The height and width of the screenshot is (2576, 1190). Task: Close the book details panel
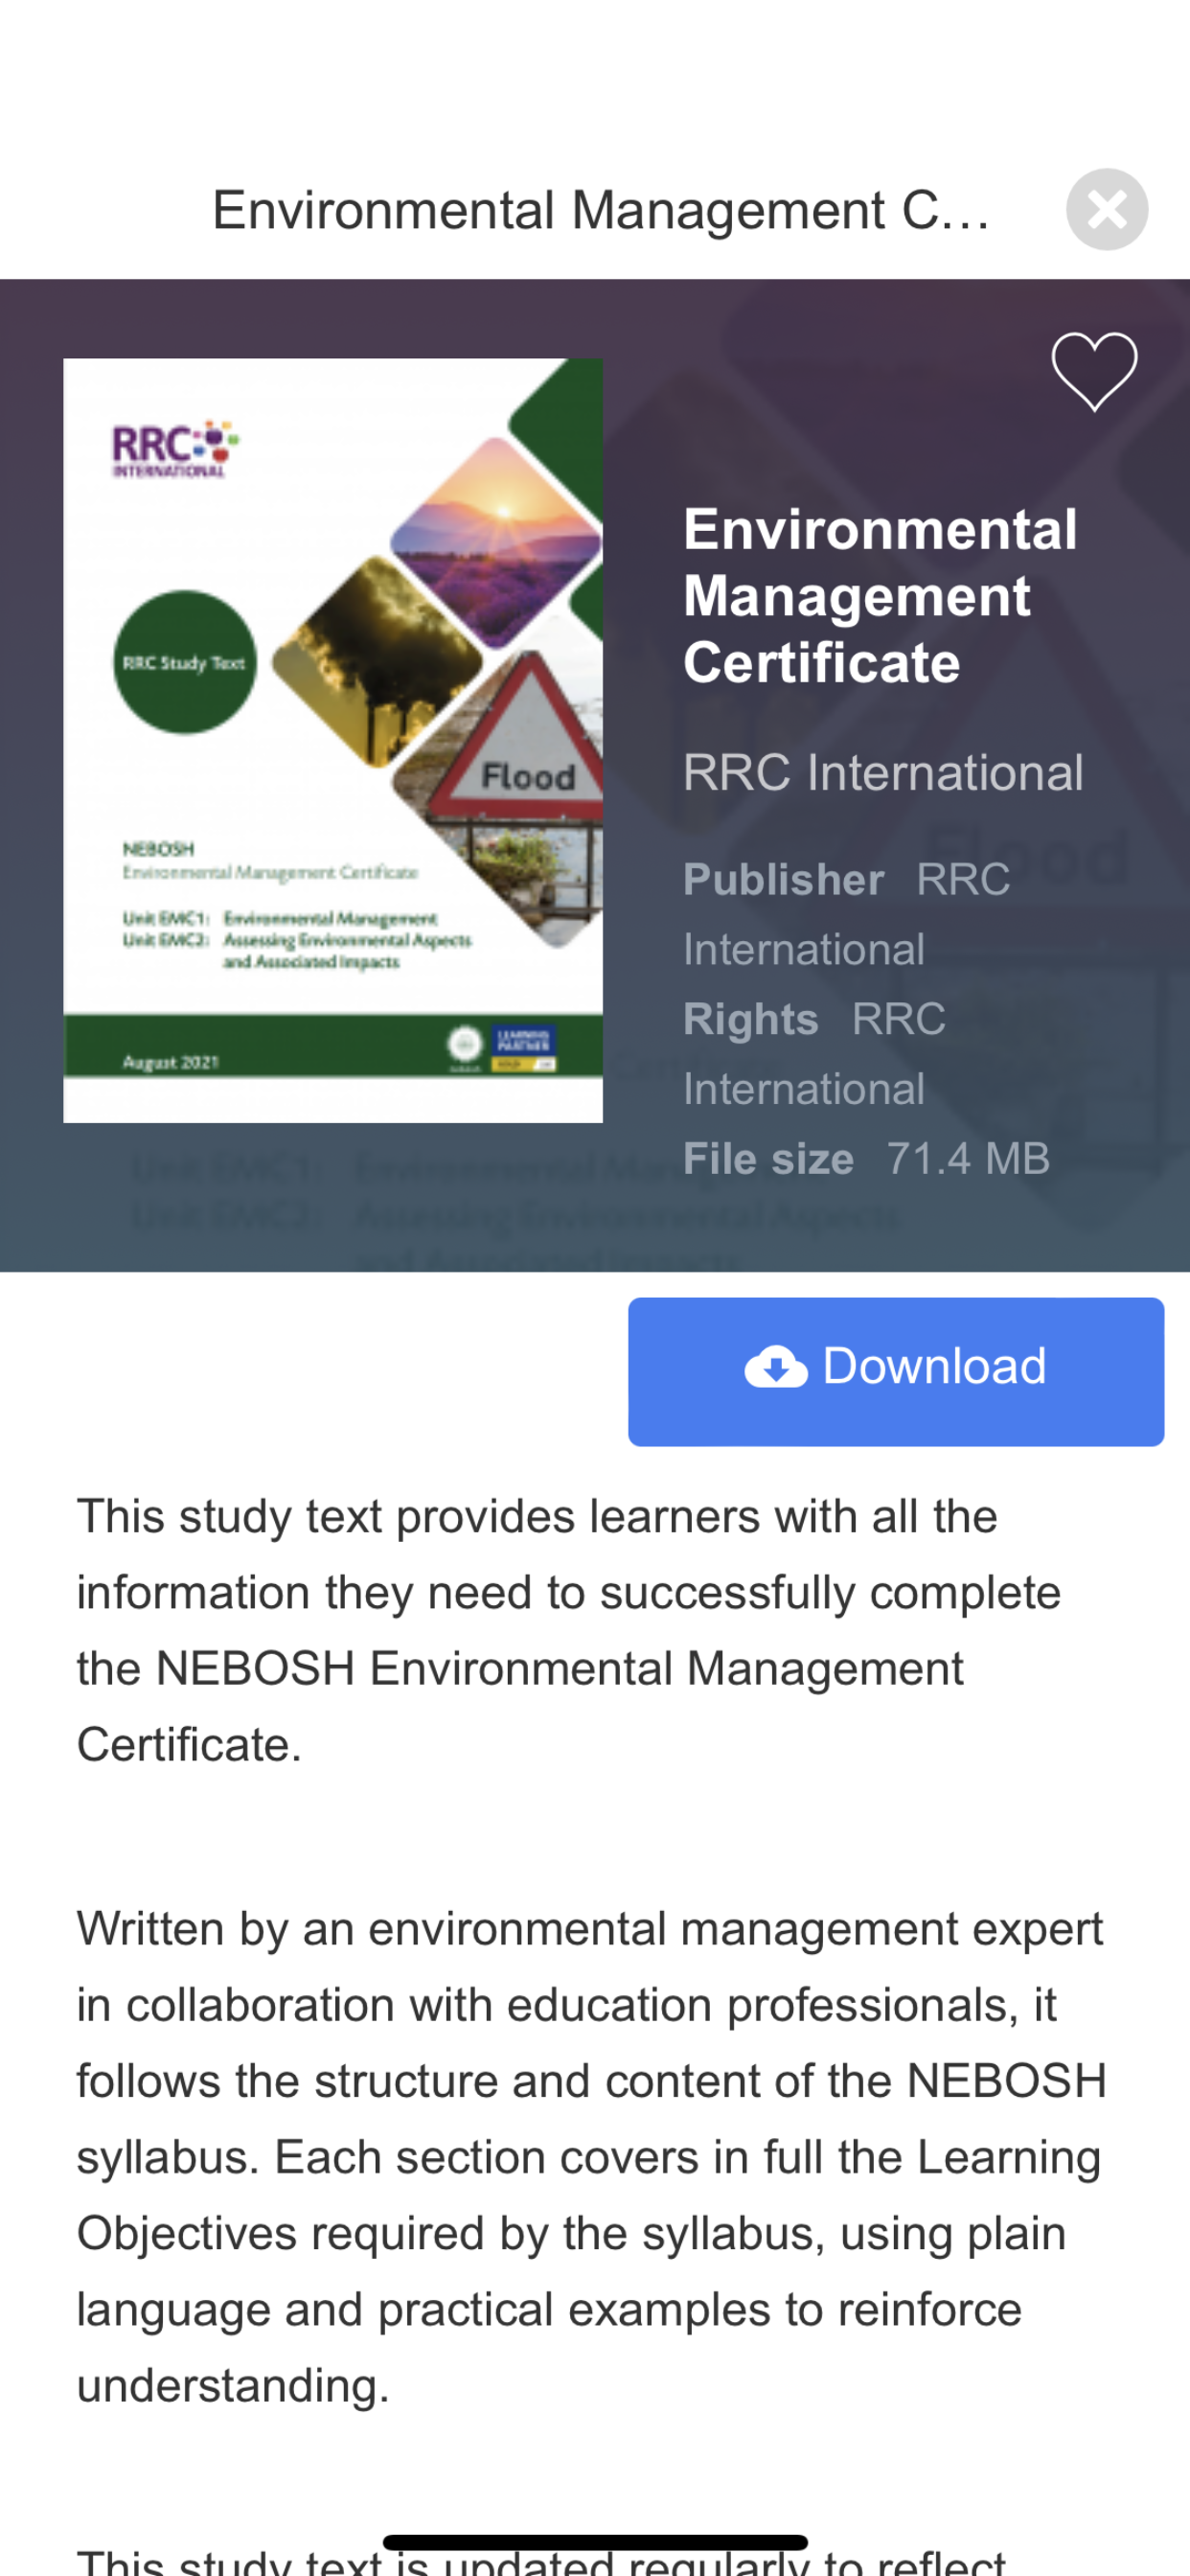(1107, 209)
